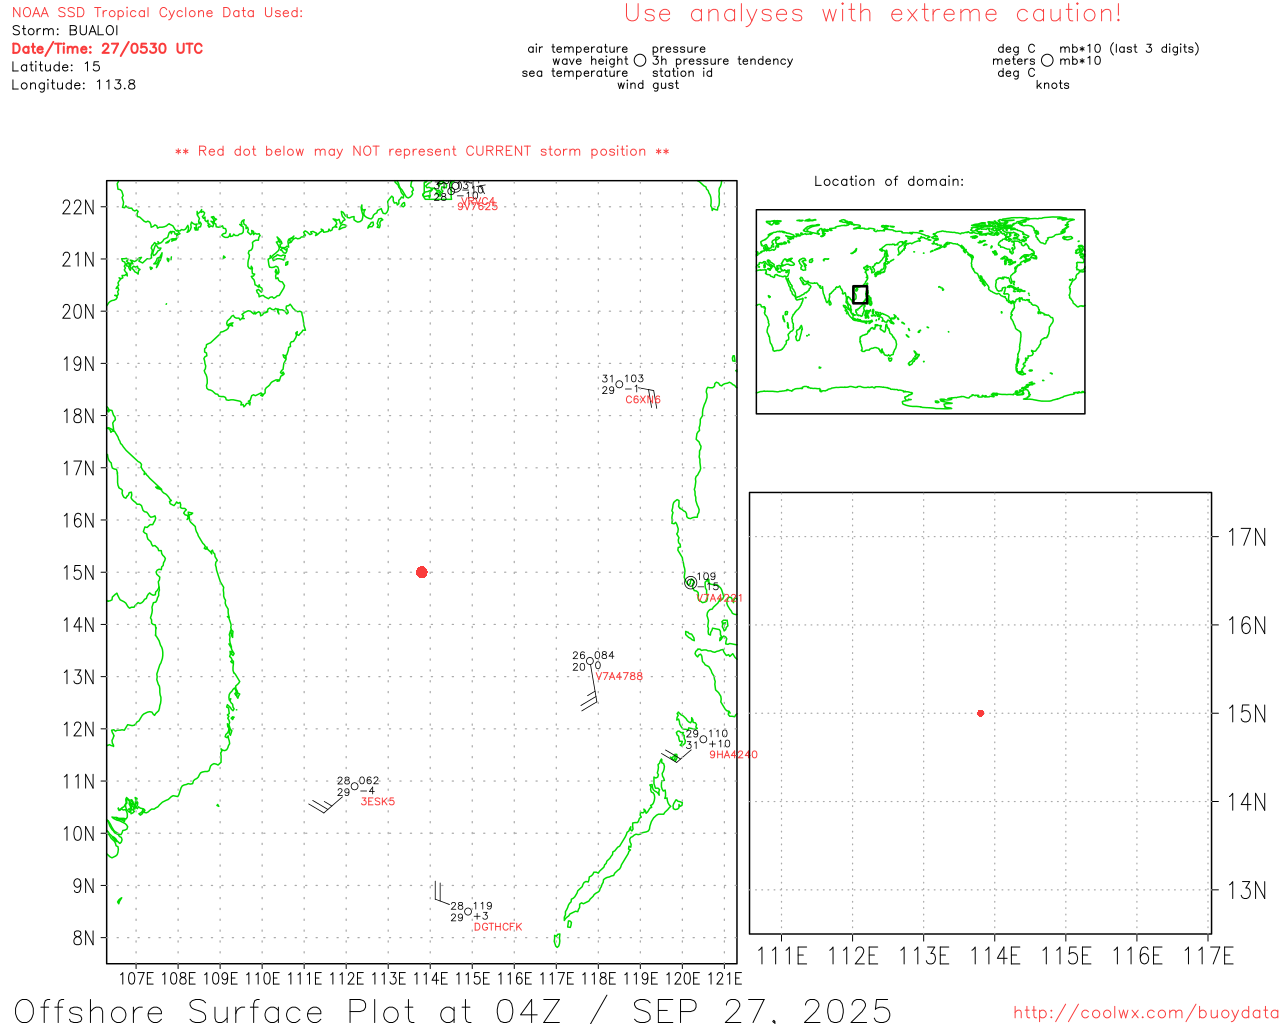Click the red dot in the zoomed inset plot
The height and width of the screenshot is (1024, 1280).
[980, 713]
